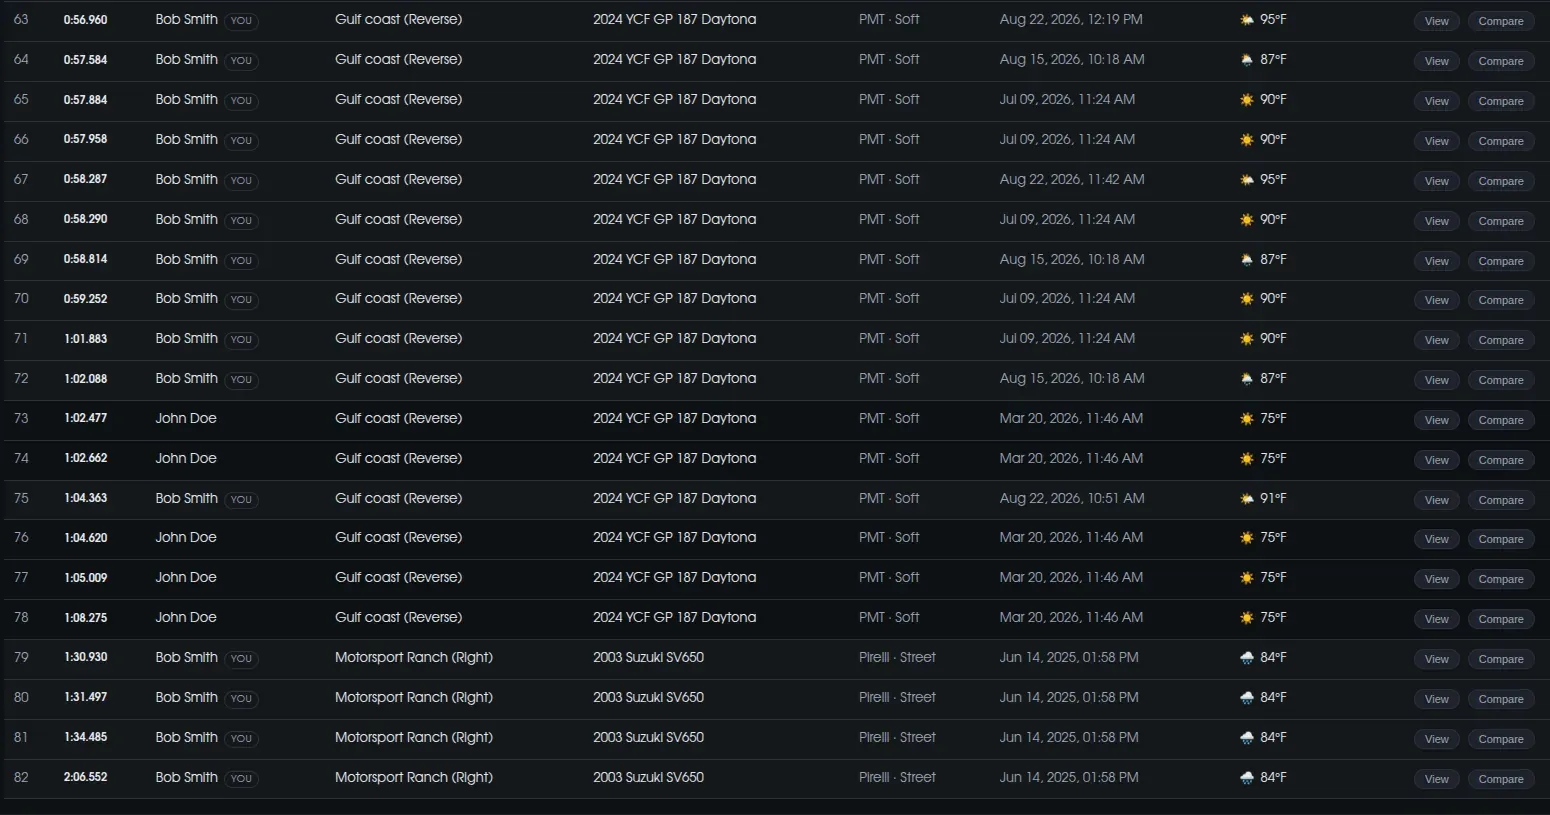Click the weather icon beside 91°F in row 75
This screenshot has height=815, width=1550.
[1246, 499]
